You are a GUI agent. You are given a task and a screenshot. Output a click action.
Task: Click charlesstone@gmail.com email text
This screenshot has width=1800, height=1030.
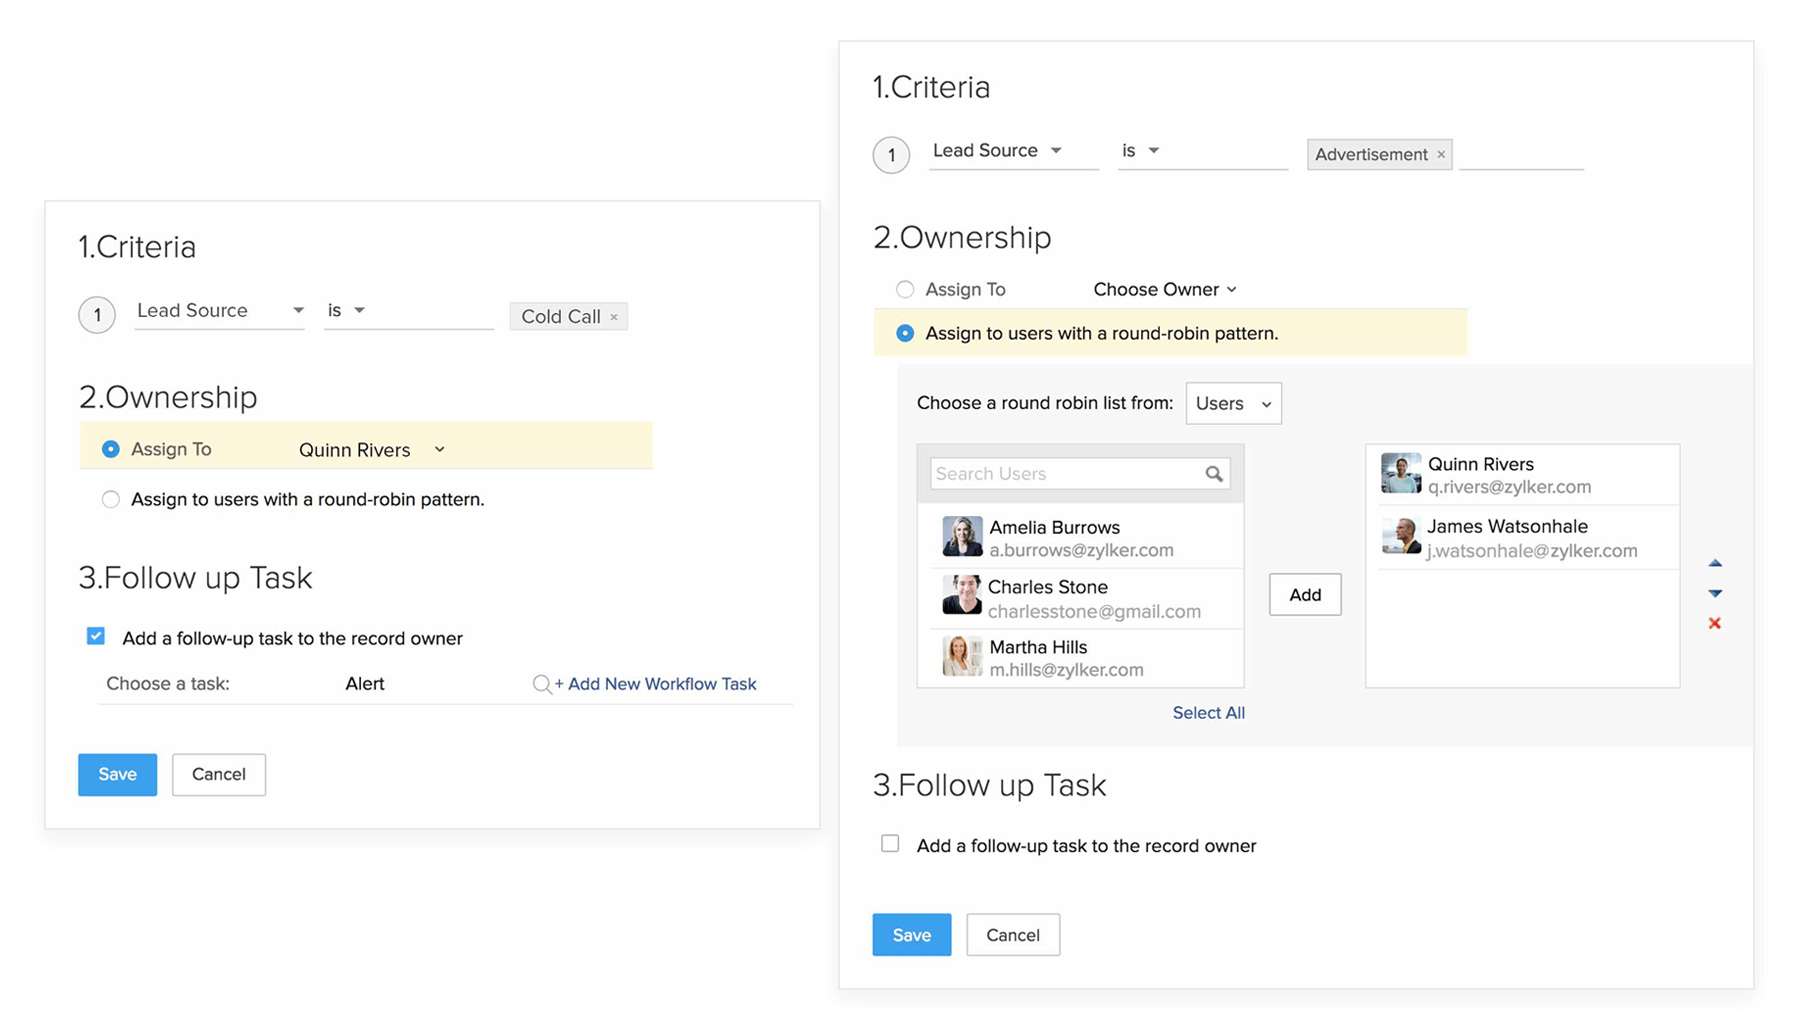click(1094, 611)
